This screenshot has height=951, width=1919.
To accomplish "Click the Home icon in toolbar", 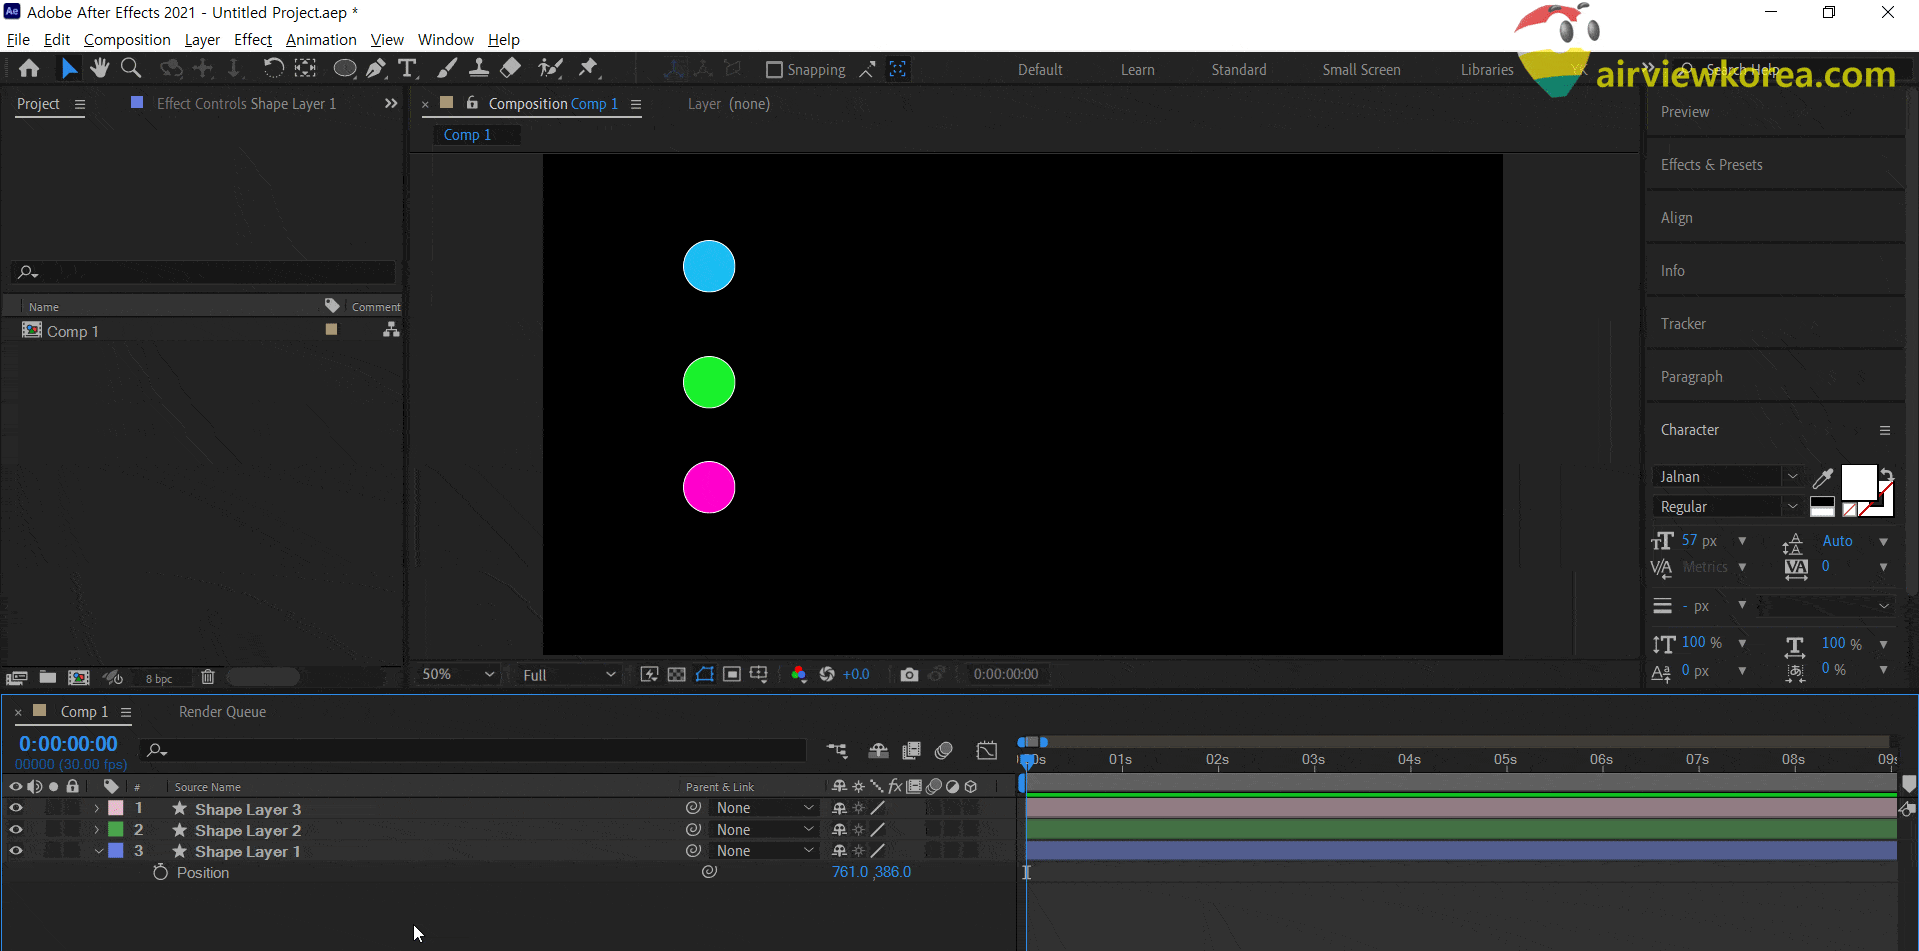I will click(x=29, y=68).
